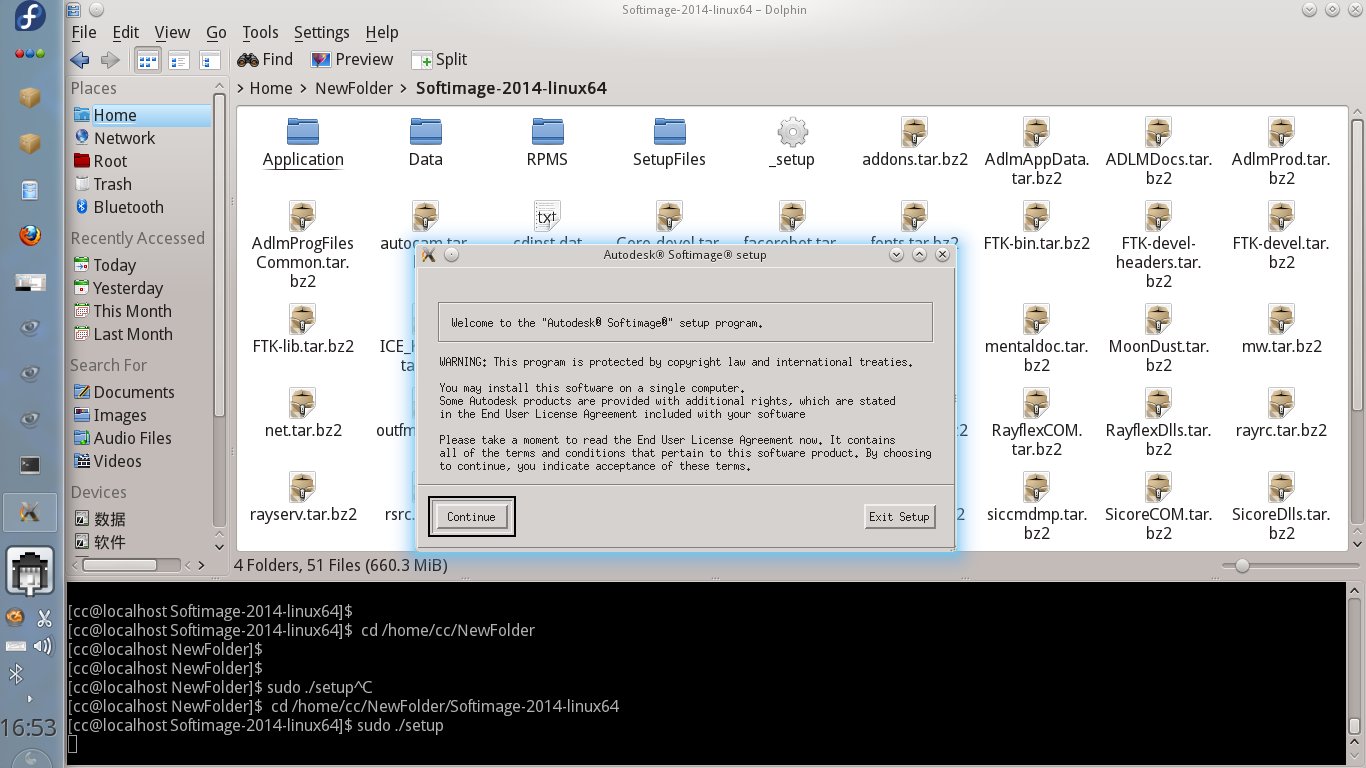Viewport: 1366px width, 768px height.
Task: Select FTK-devel-headers.tar.bz2 archive icon
Action: (1159, 215)
